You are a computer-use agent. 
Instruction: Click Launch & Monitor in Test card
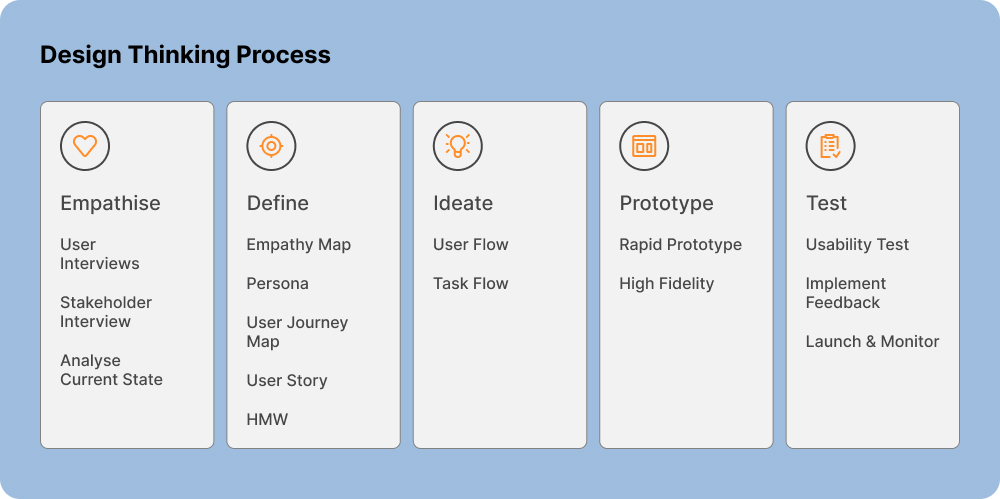click(x=872, y=342)
